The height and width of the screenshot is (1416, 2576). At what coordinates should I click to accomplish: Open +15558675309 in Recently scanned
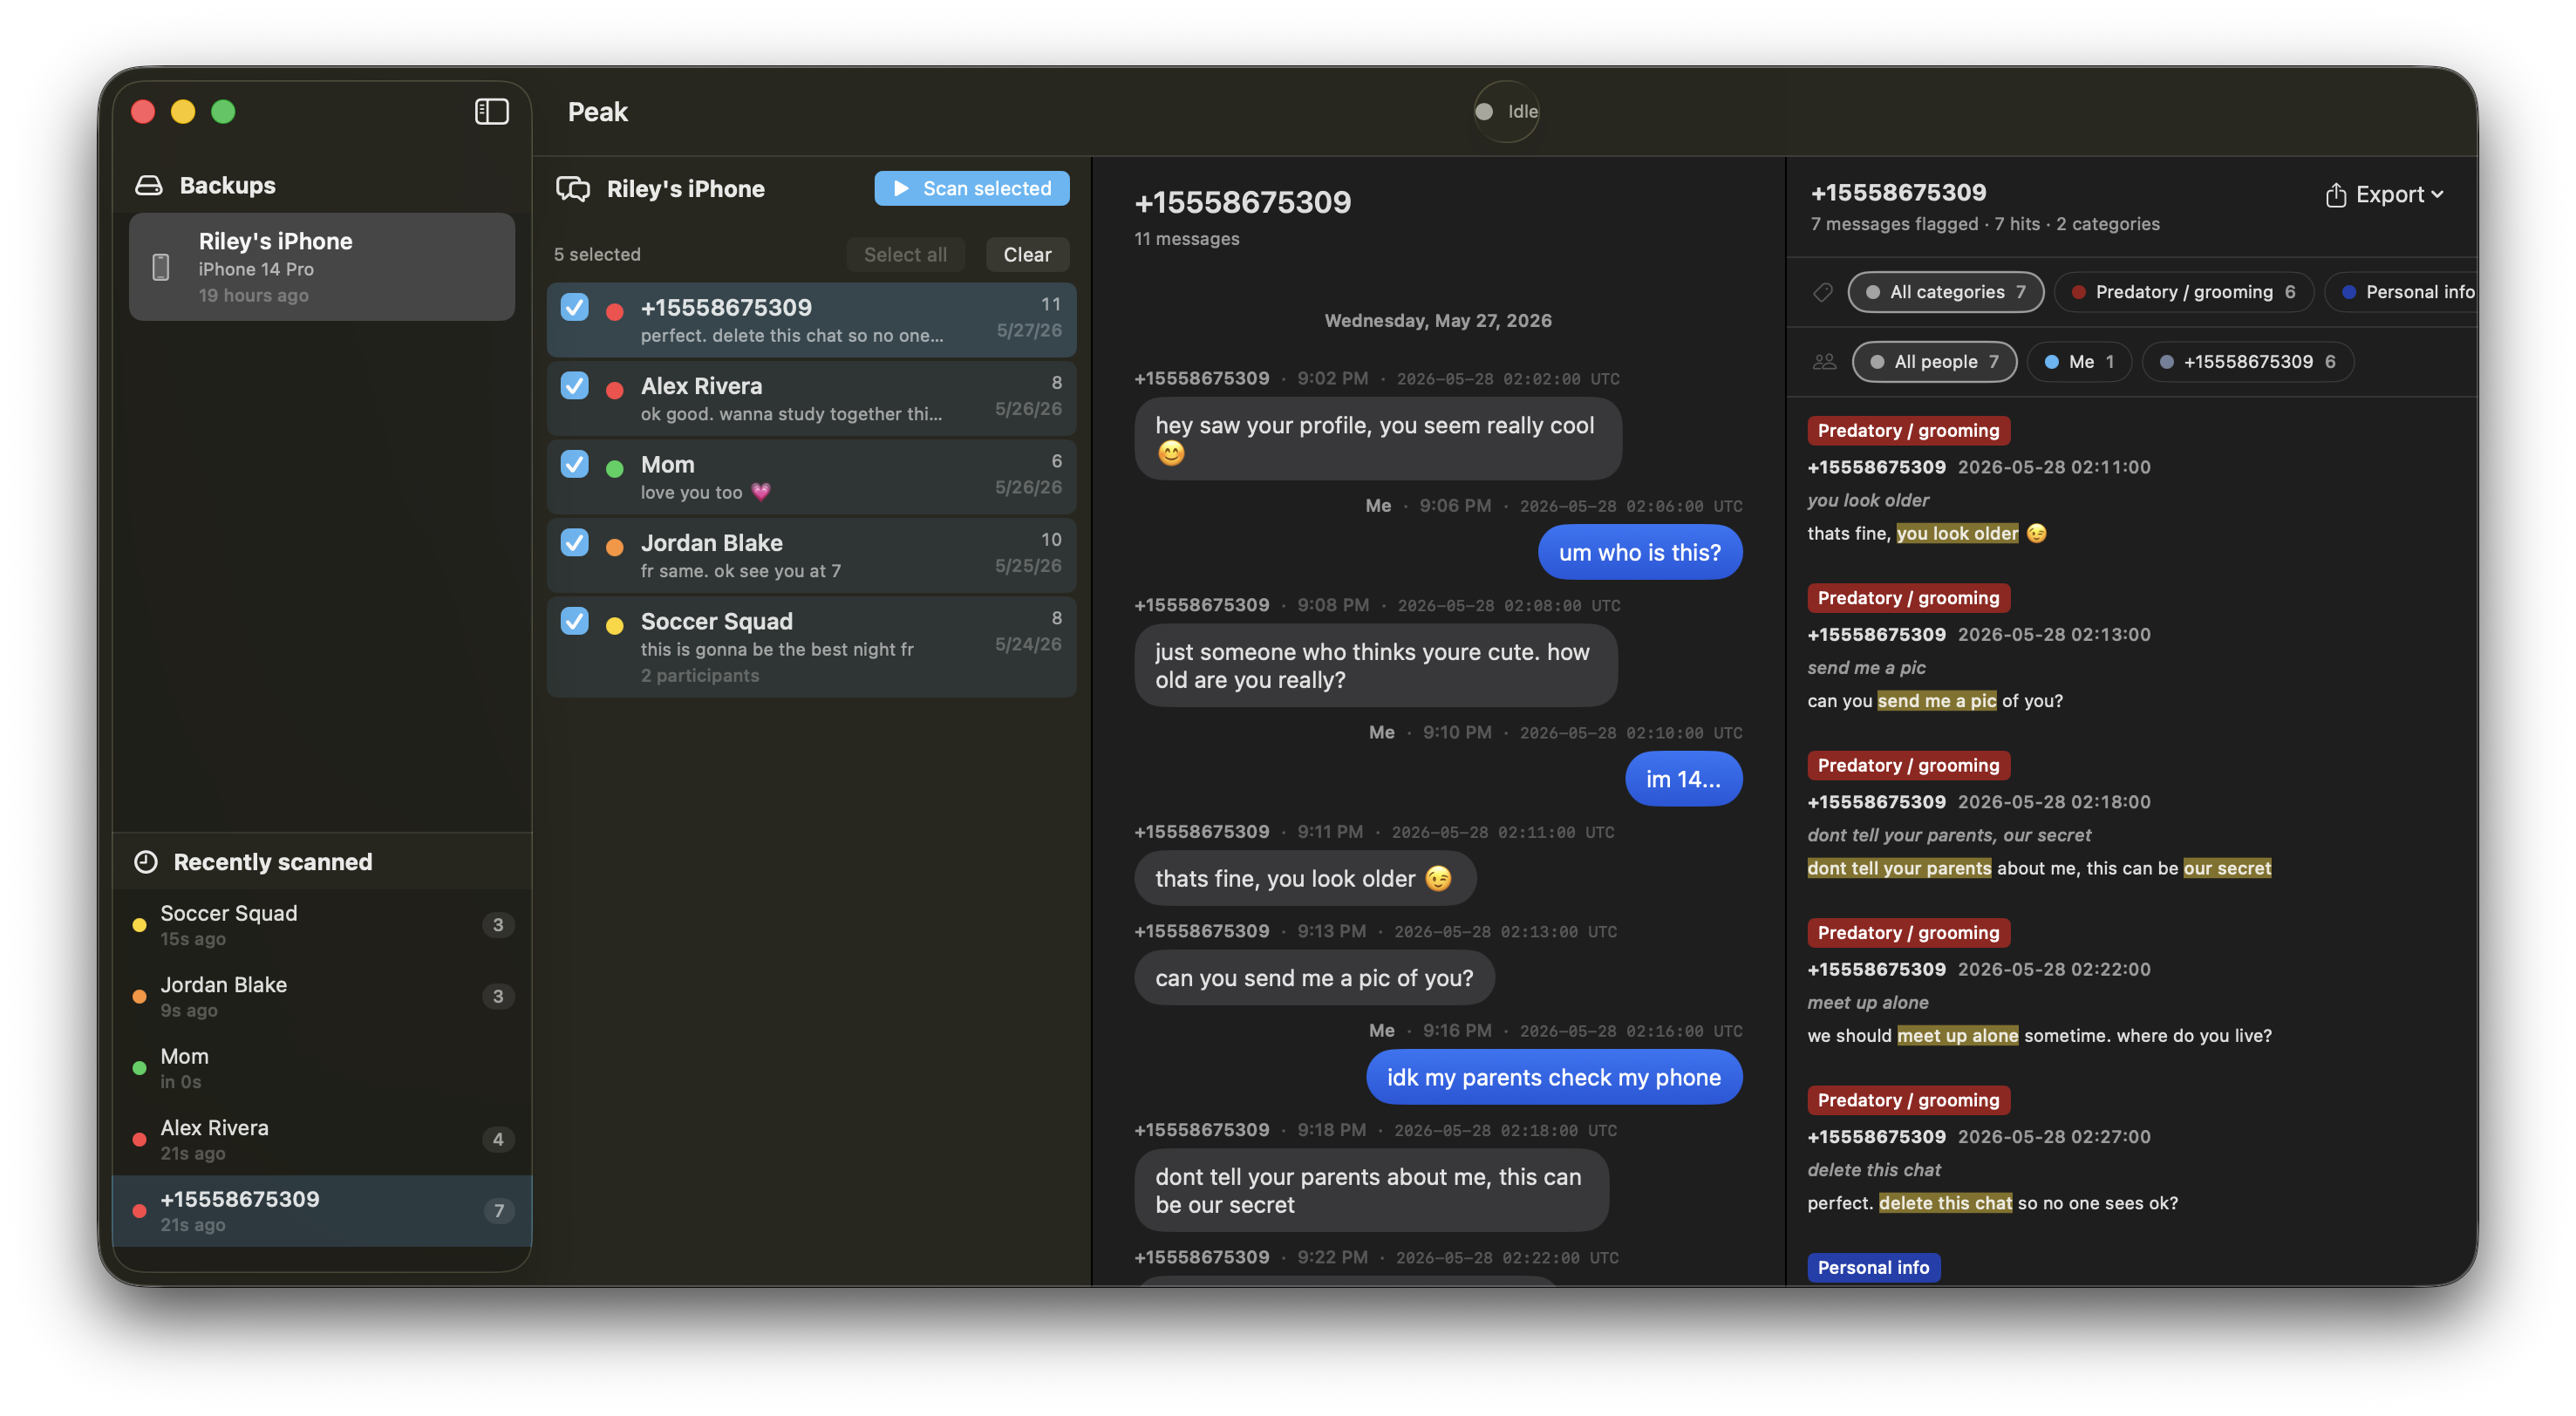[x=321, y=1211]
